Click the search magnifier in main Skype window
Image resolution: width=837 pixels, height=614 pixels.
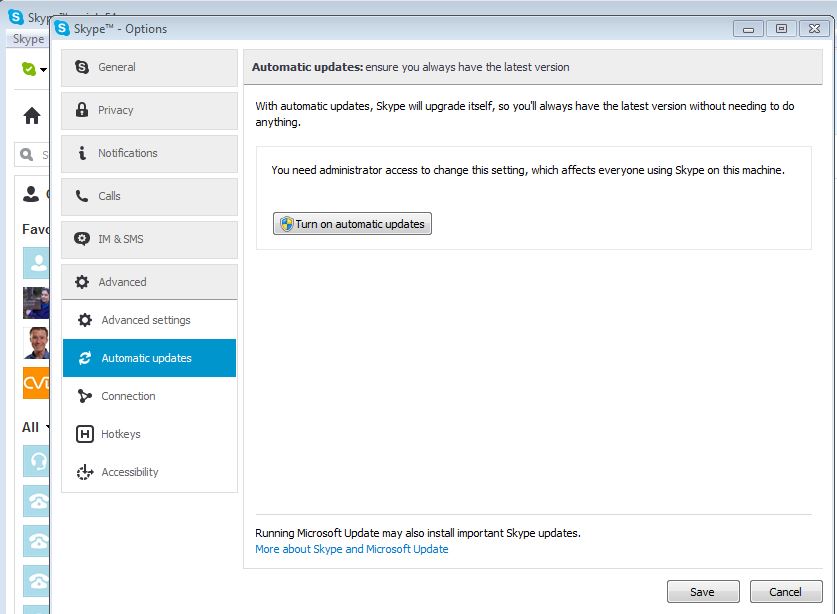click(26, 155)
